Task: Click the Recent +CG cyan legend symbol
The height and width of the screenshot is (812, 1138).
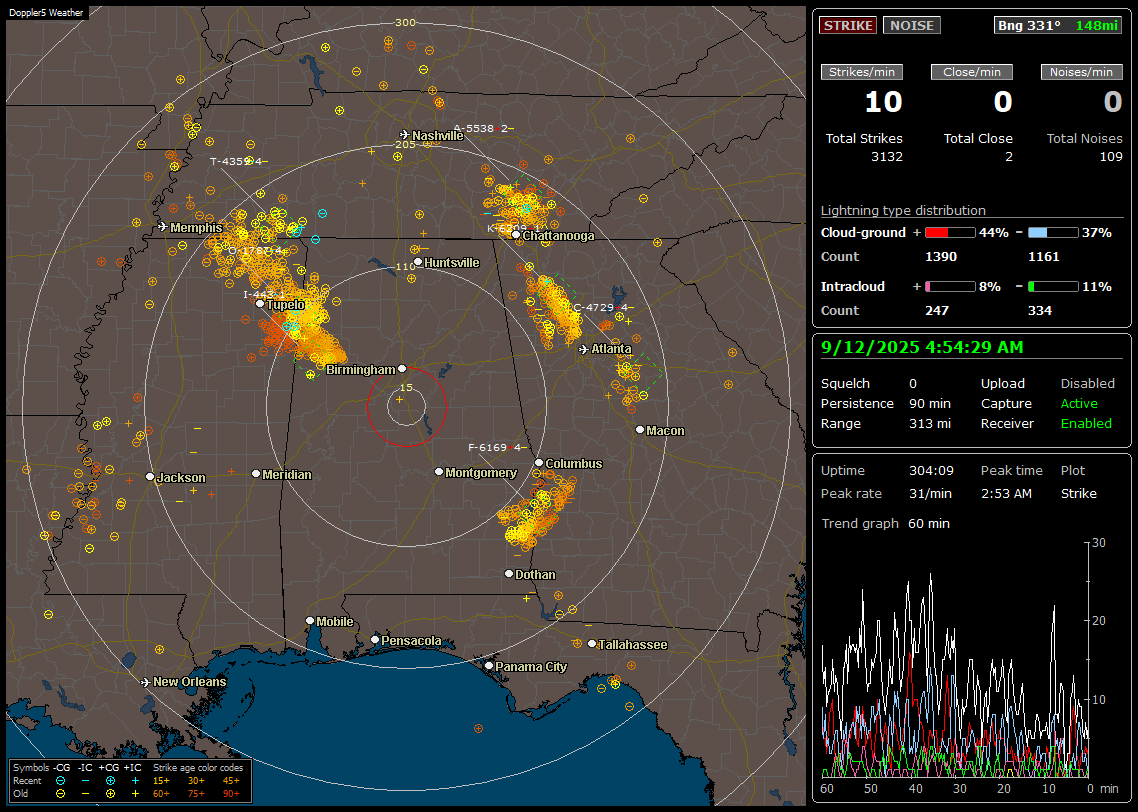Action: click(x=110, y=781)
